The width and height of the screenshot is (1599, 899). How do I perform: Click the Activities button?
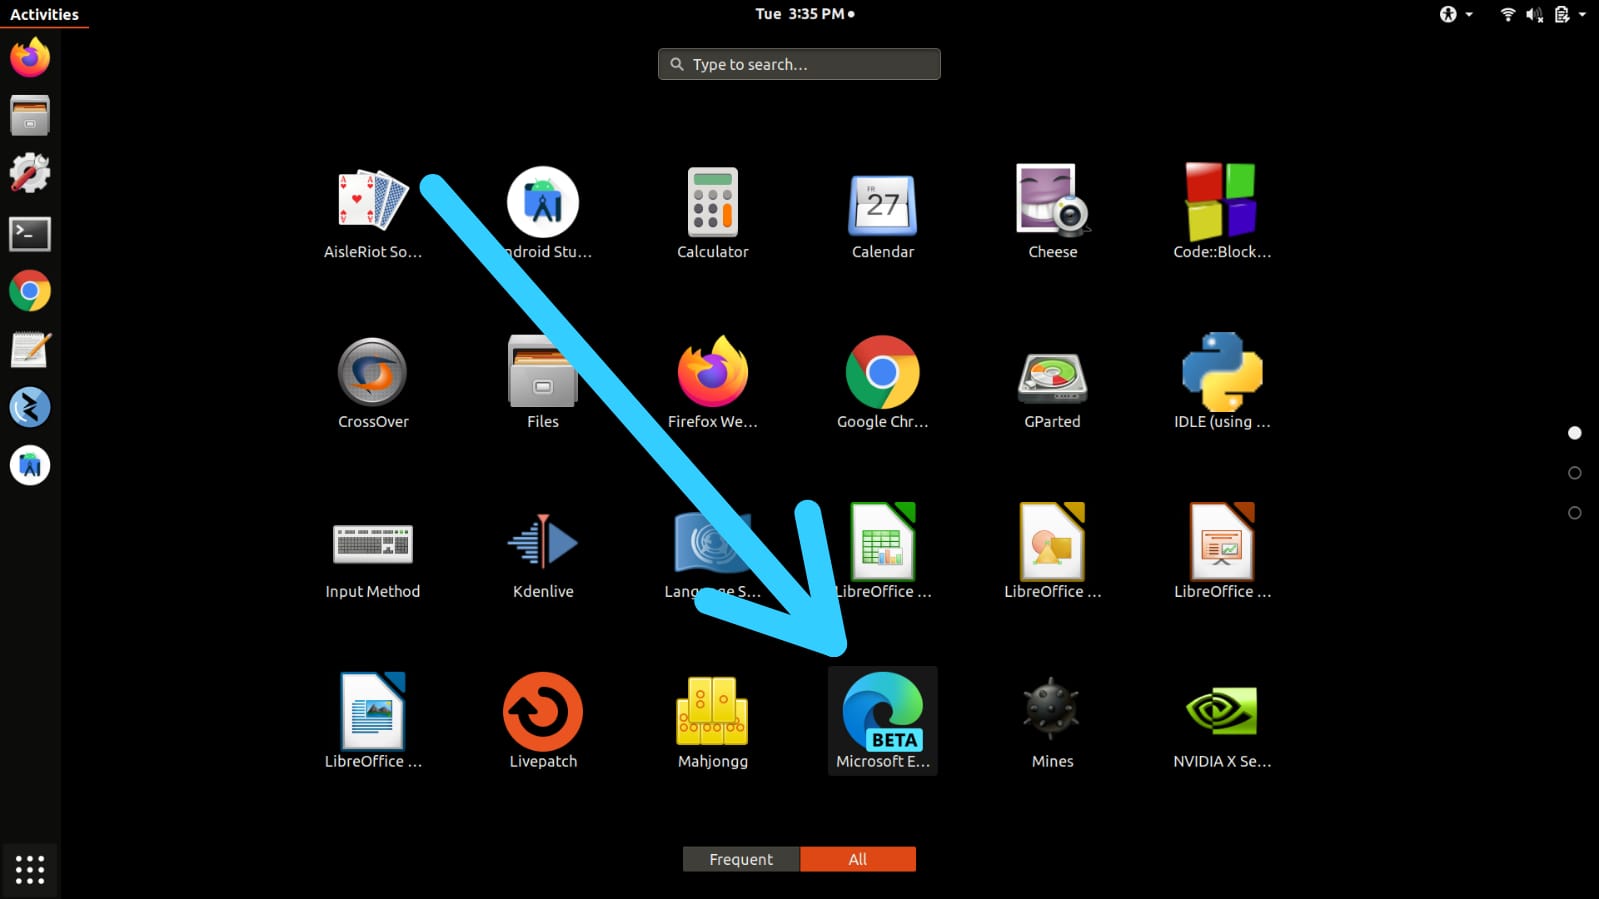pos(44,14)
